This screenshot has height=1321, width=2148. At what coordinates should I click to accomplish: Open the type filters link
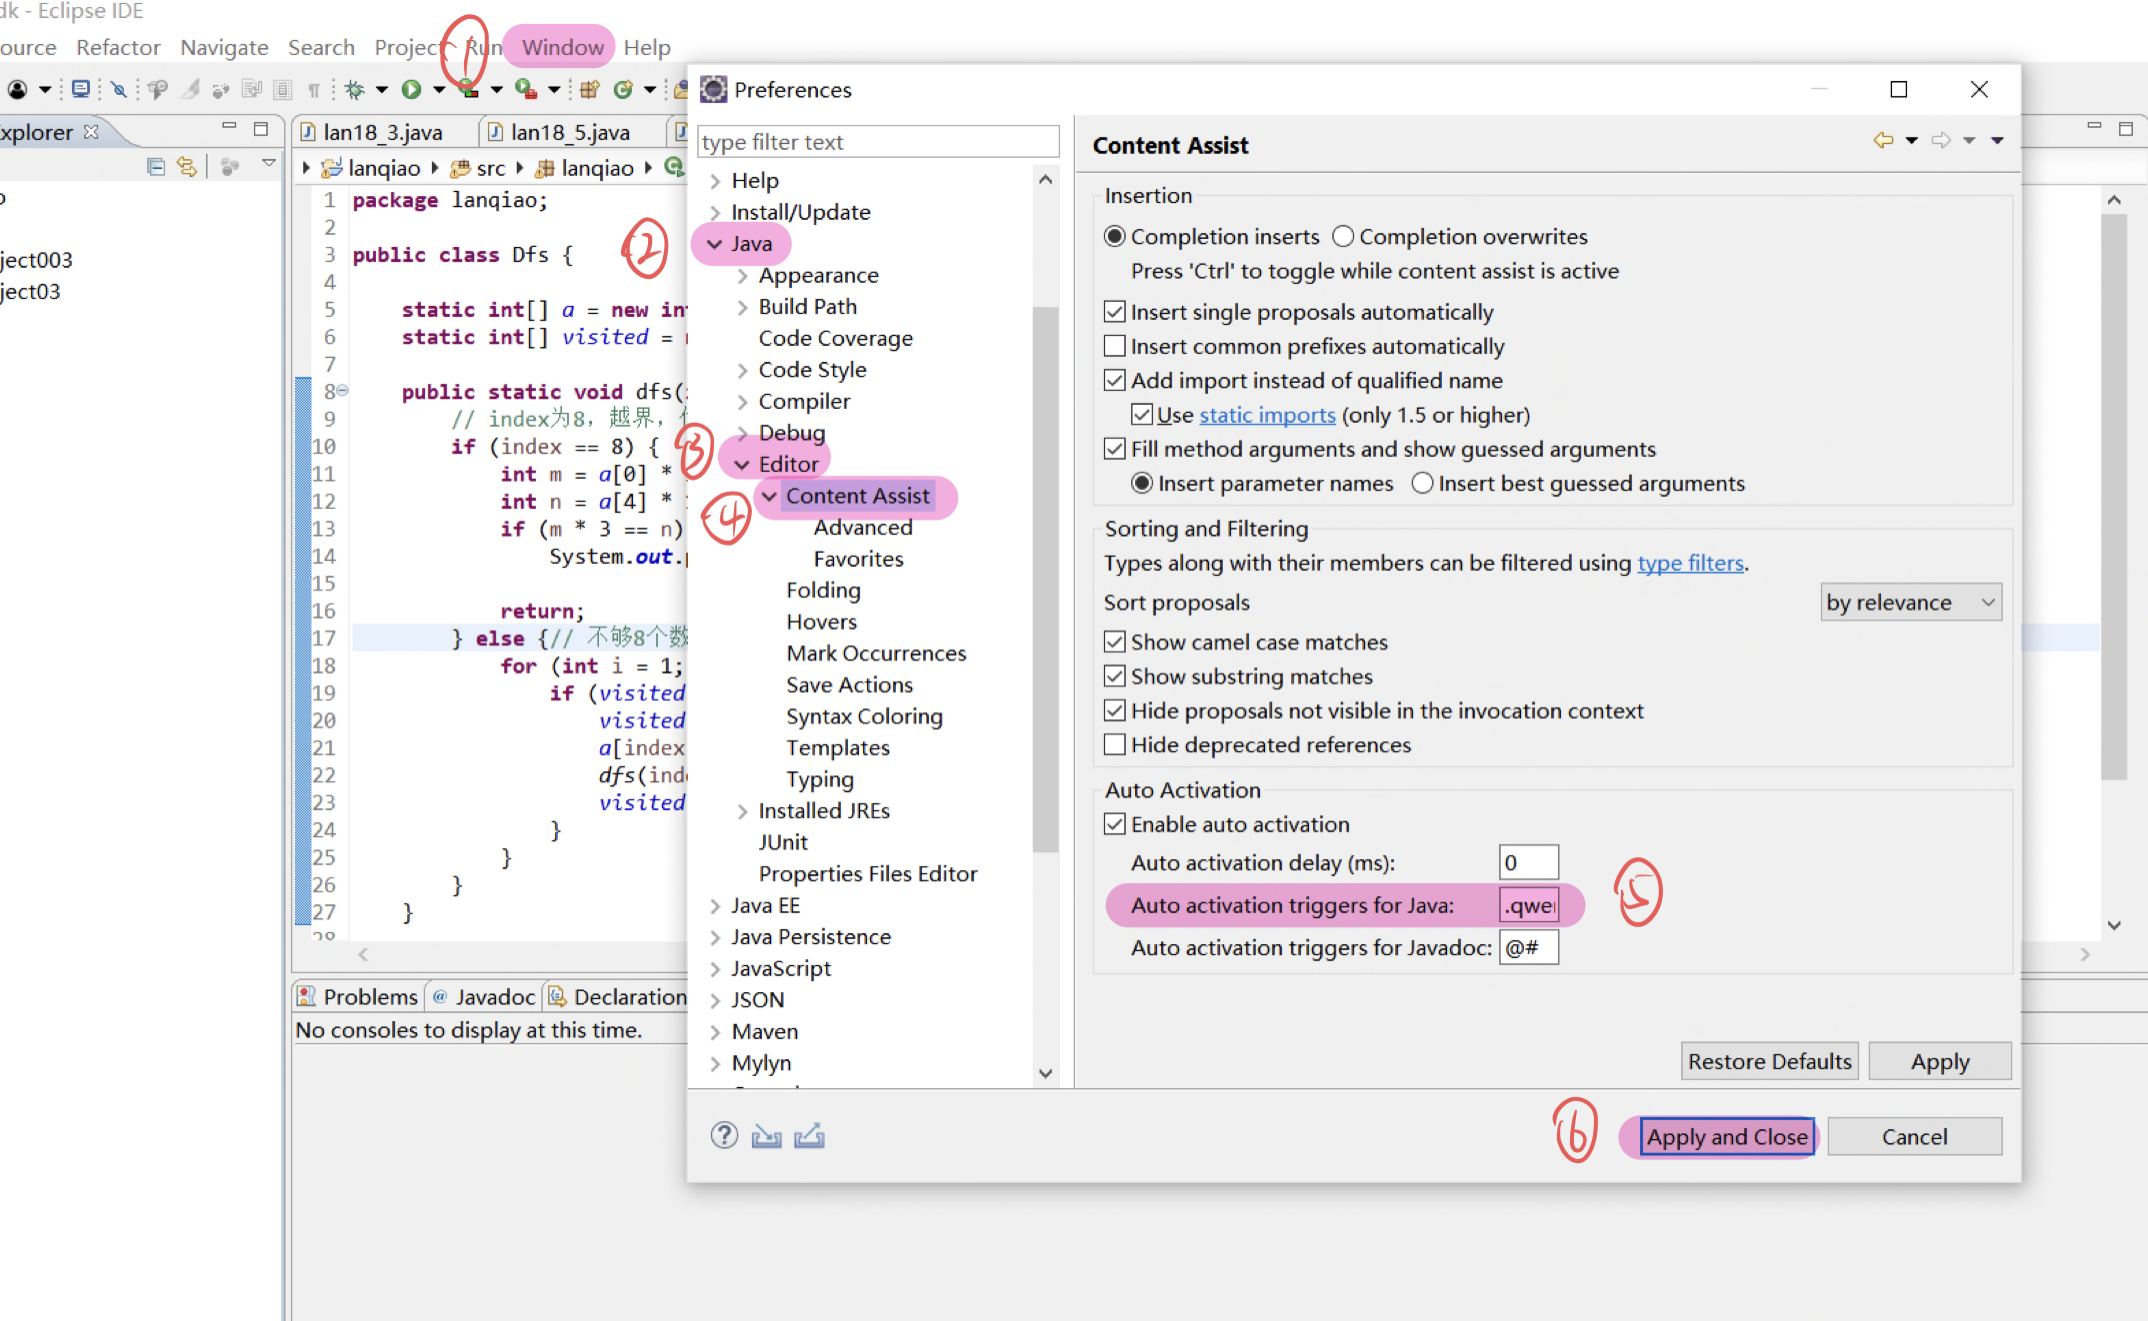pos(1690,563)
